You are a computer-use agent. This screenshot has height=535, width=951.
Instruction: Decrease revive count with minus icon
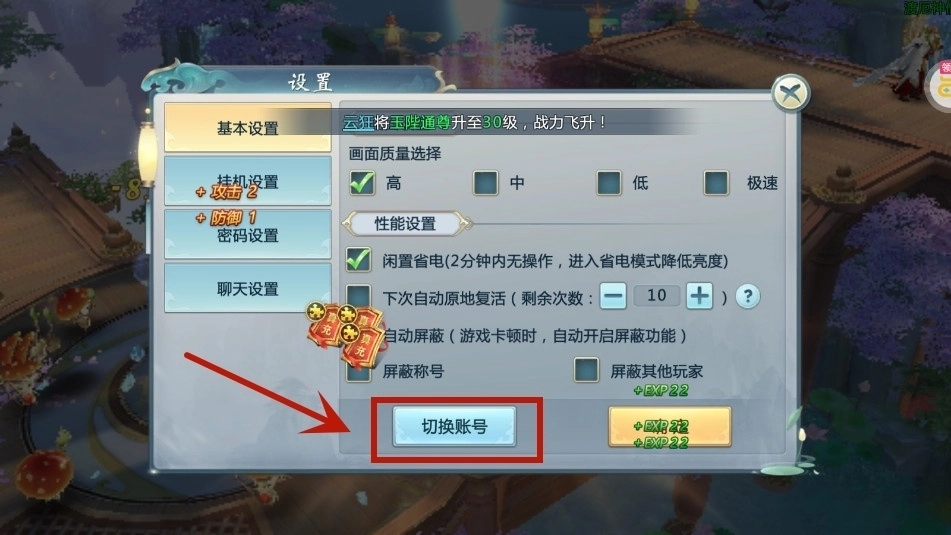click(613, 296)
